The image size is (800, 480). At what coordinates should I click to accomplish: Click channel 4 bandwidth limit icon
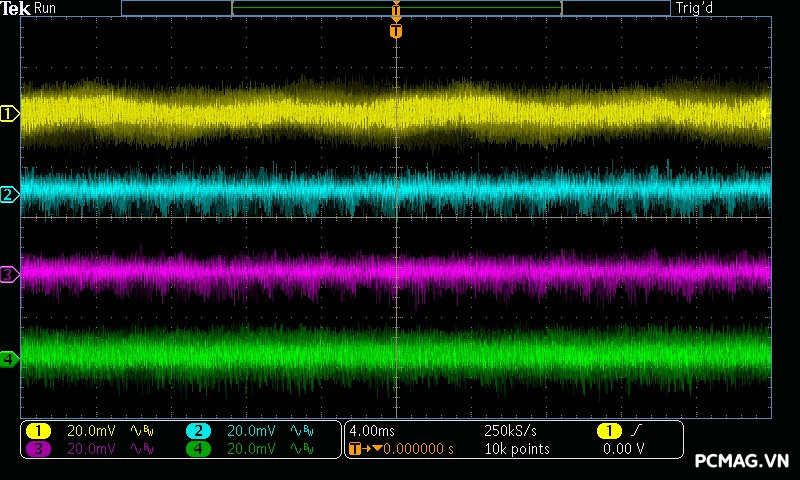coord(300,449)
